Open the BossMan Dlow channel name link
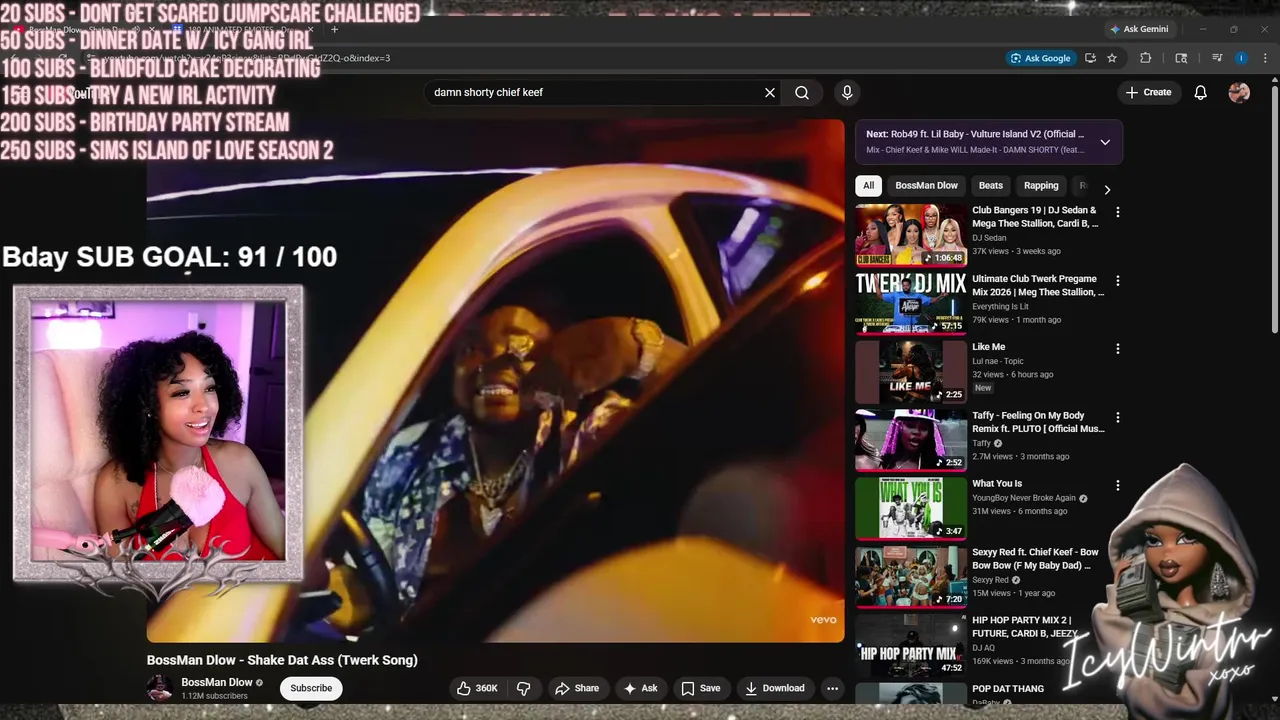 pos(217,682)
